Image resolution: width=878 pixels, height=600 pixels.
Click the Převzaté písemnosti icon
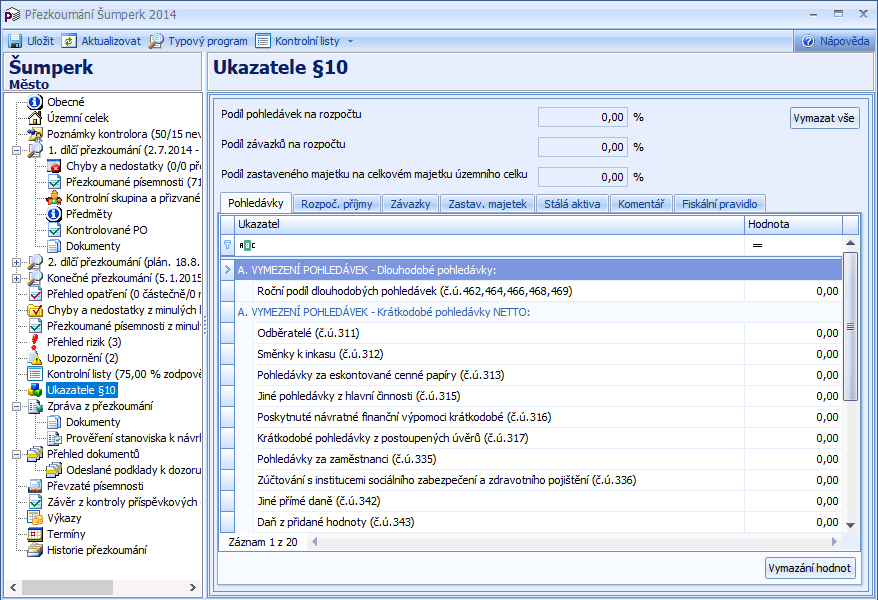tap(35, 486)
